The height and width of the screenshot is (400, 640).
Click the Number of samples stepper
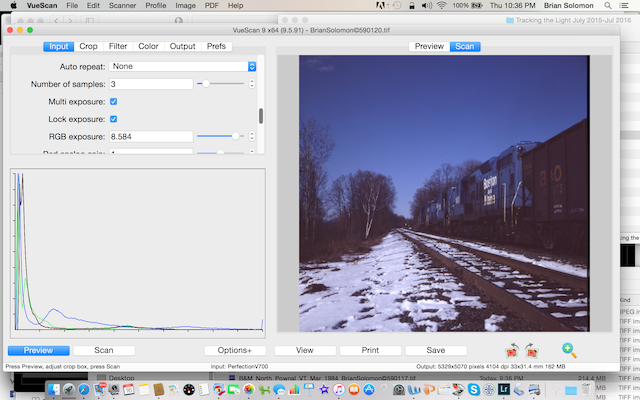pos(252,84)
